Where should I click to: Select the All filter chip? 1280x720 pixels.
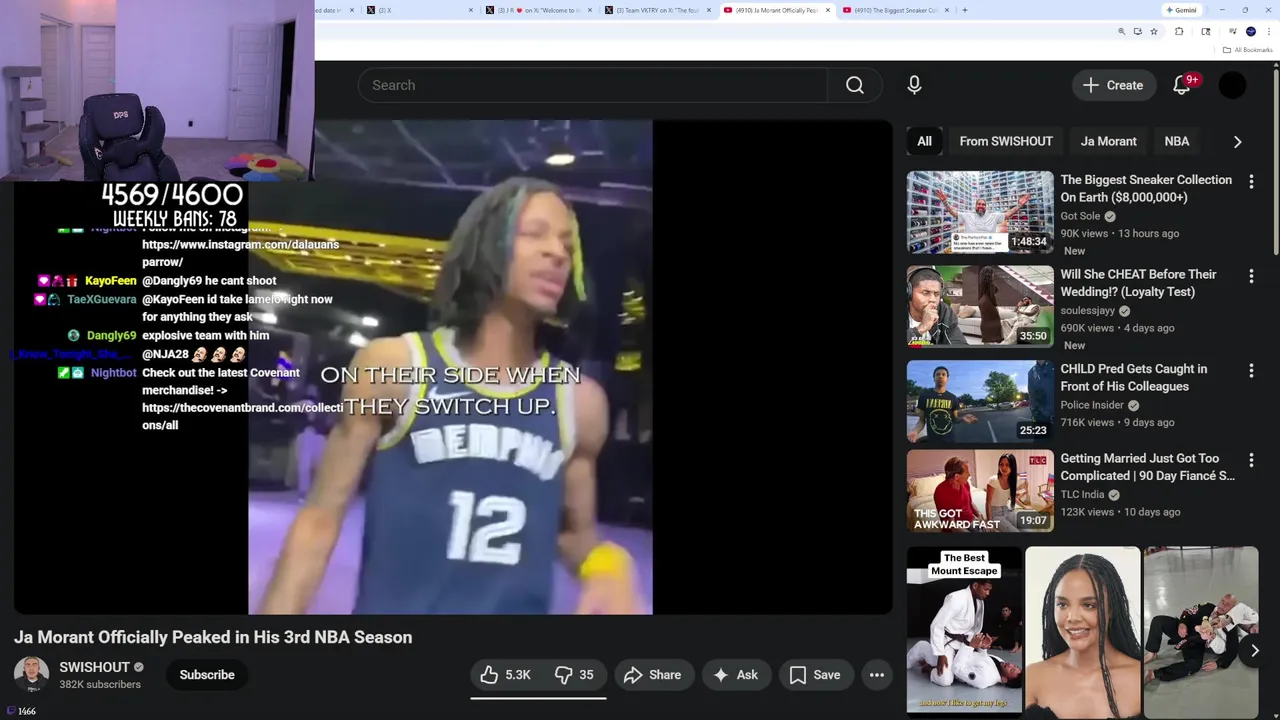(924, 142)
